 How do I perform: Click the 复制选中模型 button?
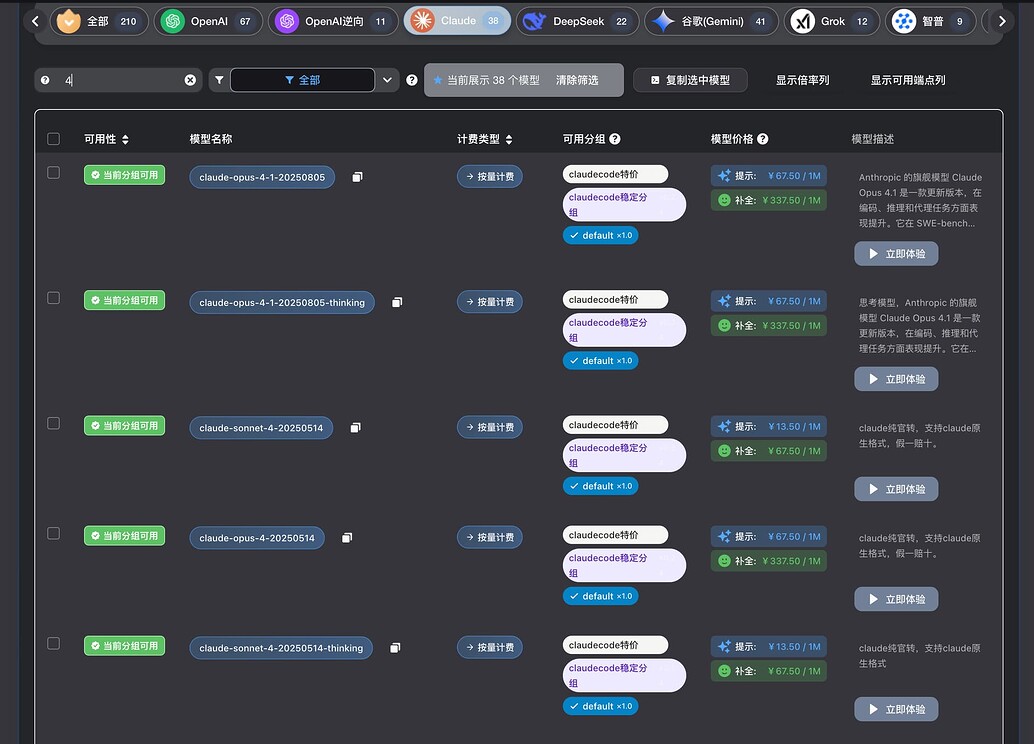point(690,80)
